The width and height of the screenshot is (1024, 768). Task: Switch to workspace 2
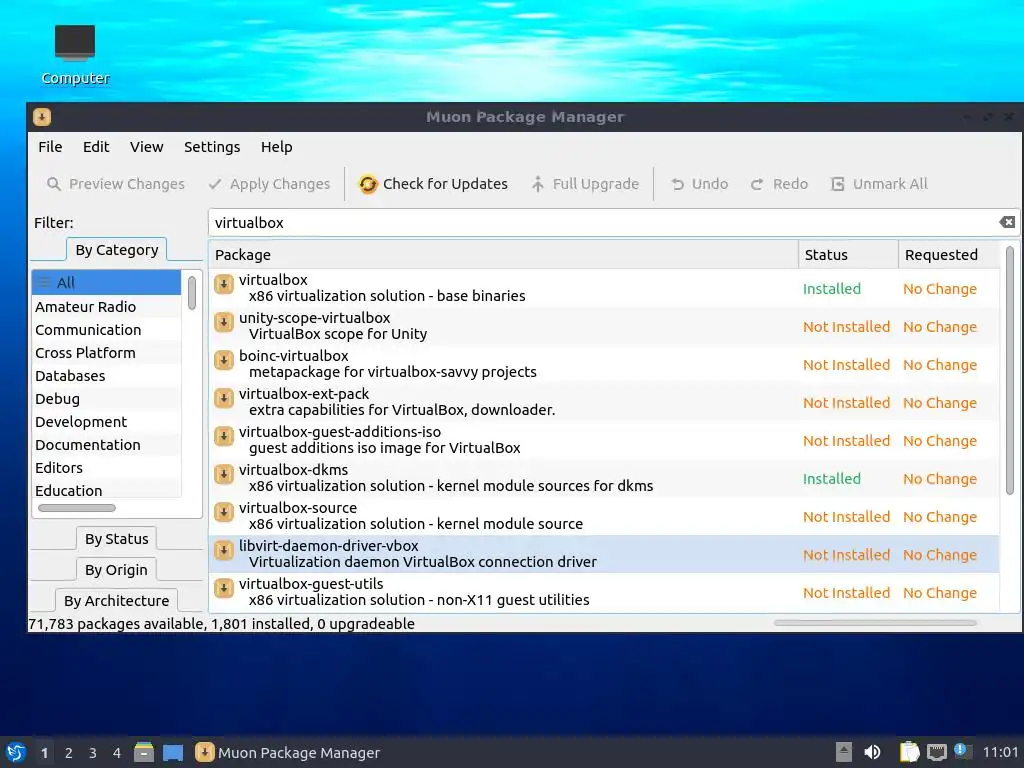tap(69, 753)
